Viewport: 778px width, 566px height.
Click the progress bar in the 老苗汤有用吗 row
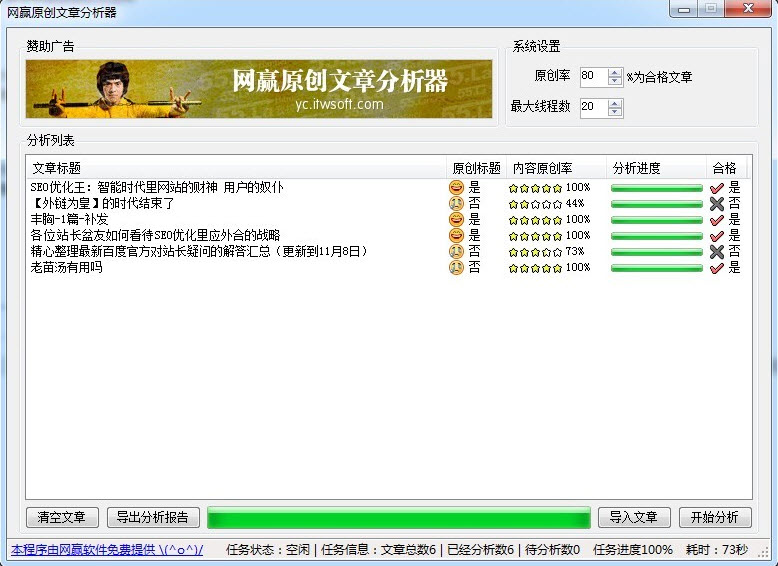(656, 268)
